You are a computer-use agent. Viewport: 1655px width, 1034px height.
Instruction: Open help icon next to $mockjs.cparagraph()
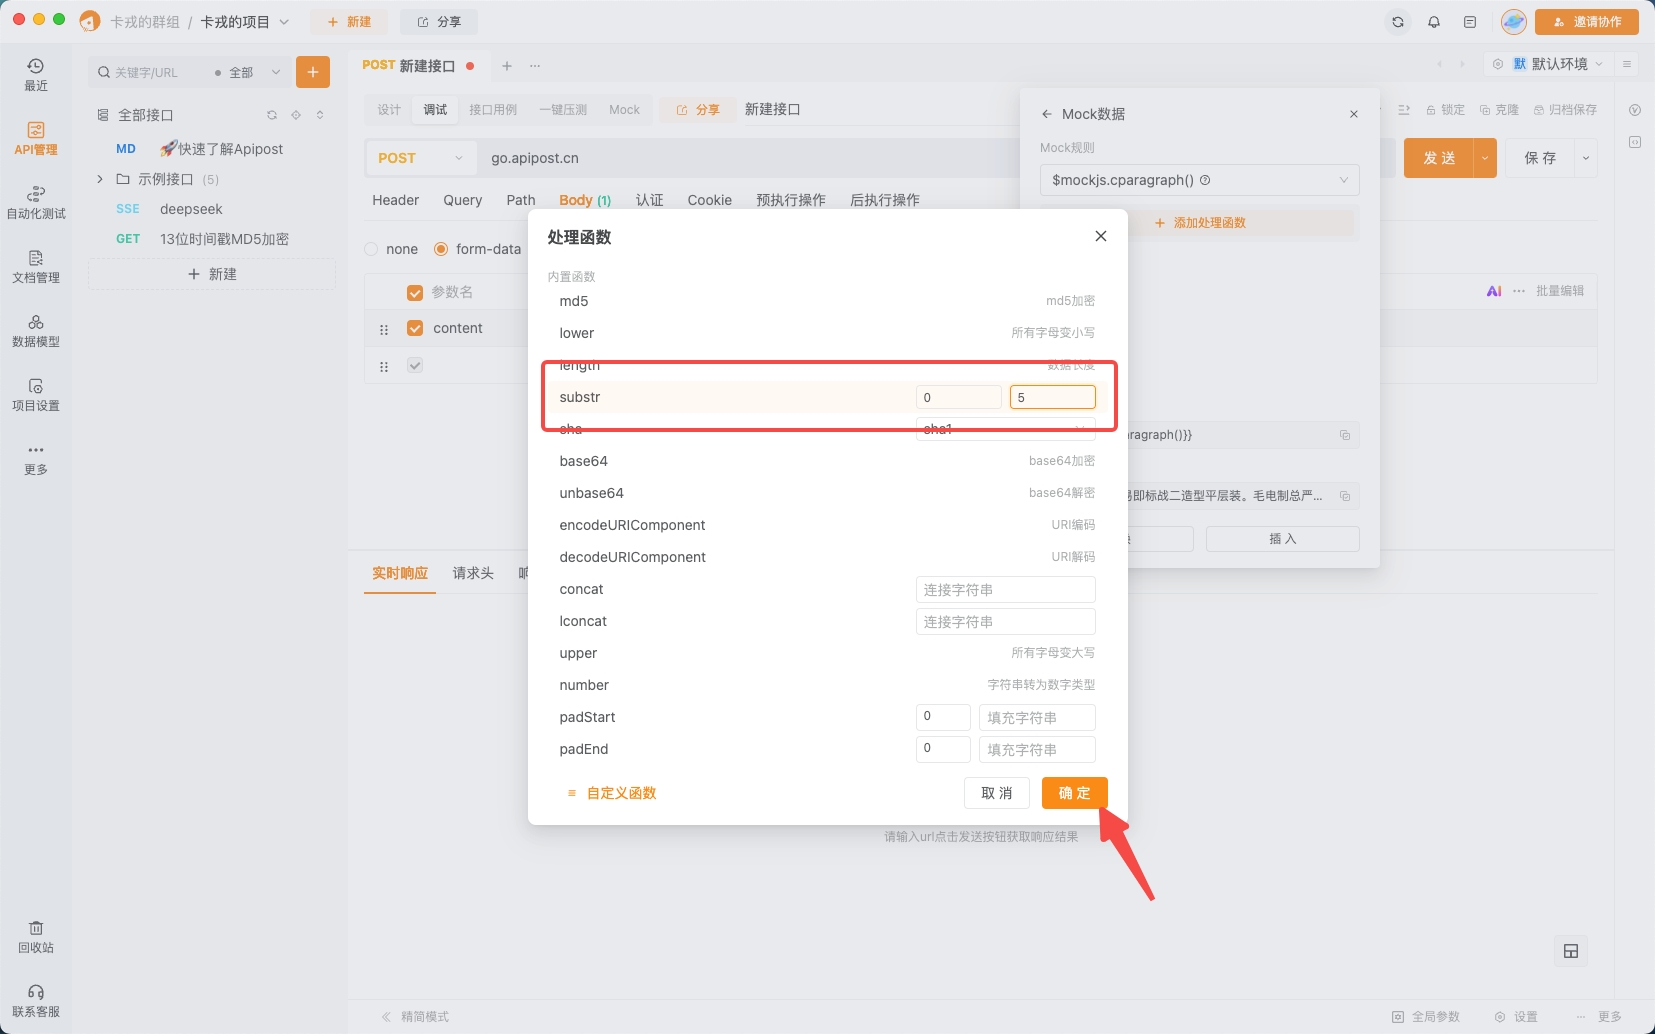(1205, 180)
